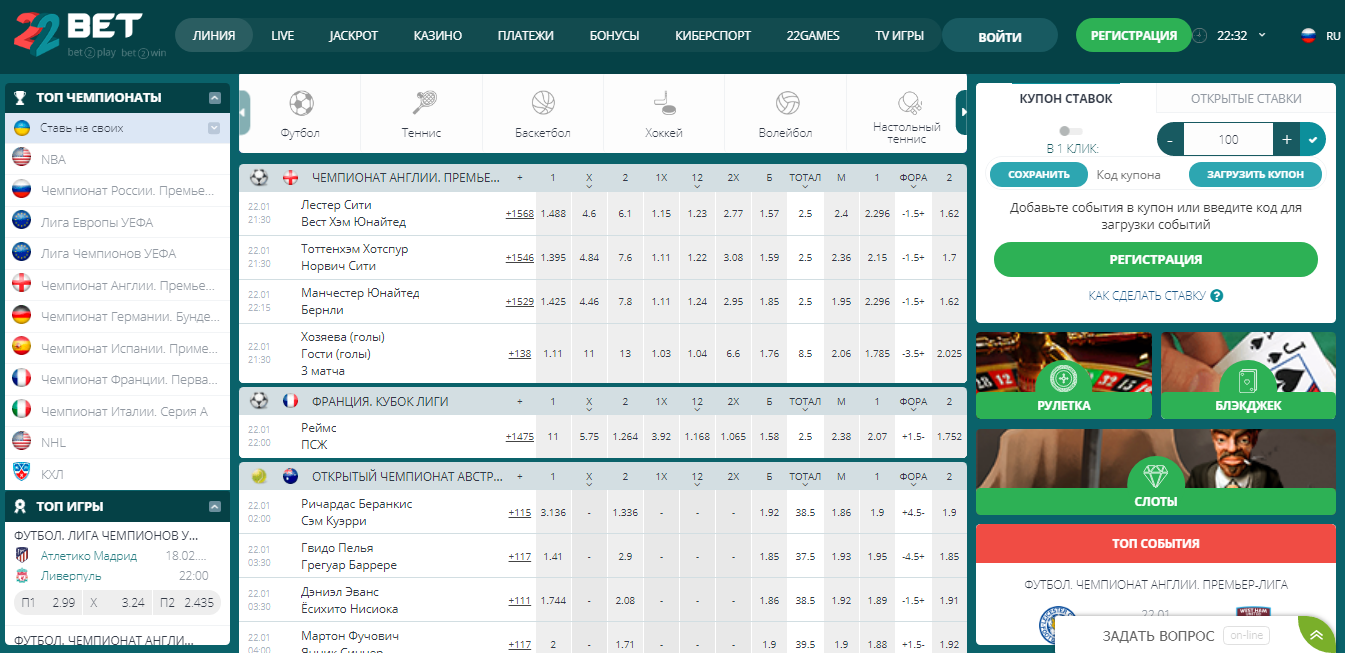Screen dimensions: 1345x653
Task: Collapse the Top Games panel
Action: [x=214, y=506]
